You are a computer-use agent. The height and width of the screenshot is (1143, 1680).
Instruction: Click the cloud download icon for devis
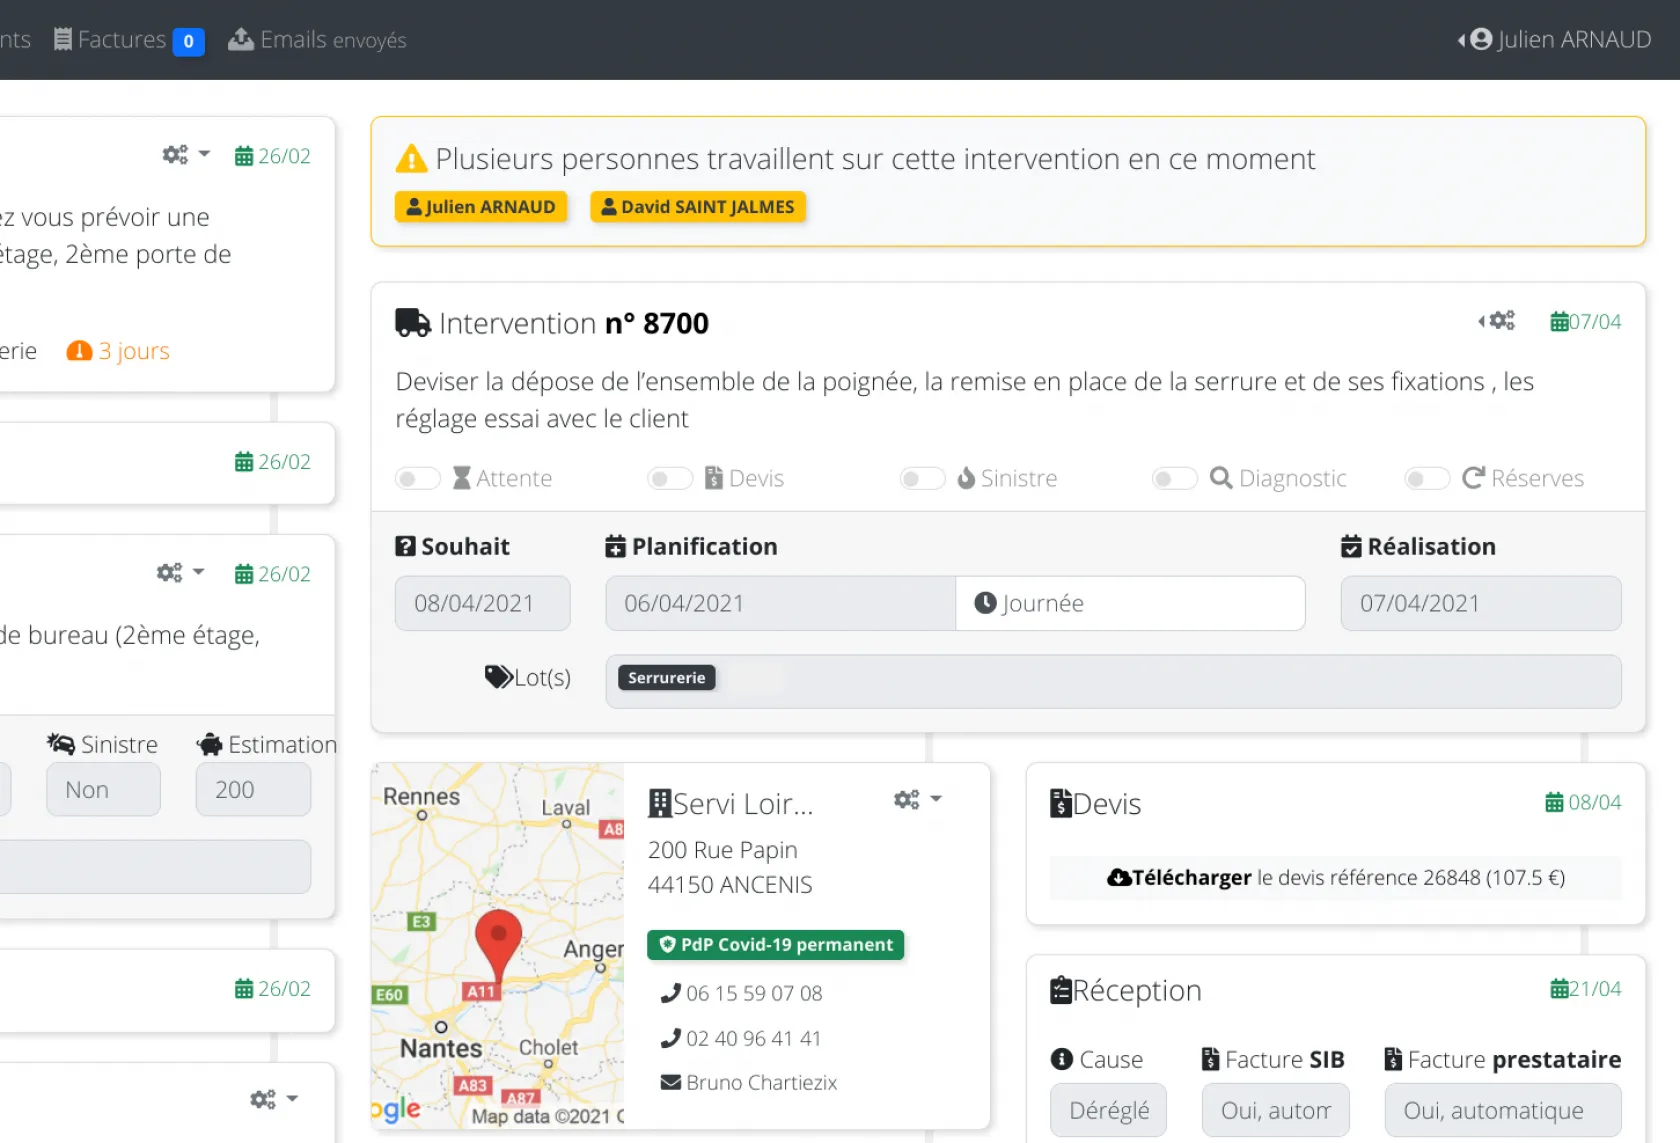(1119, 878)
